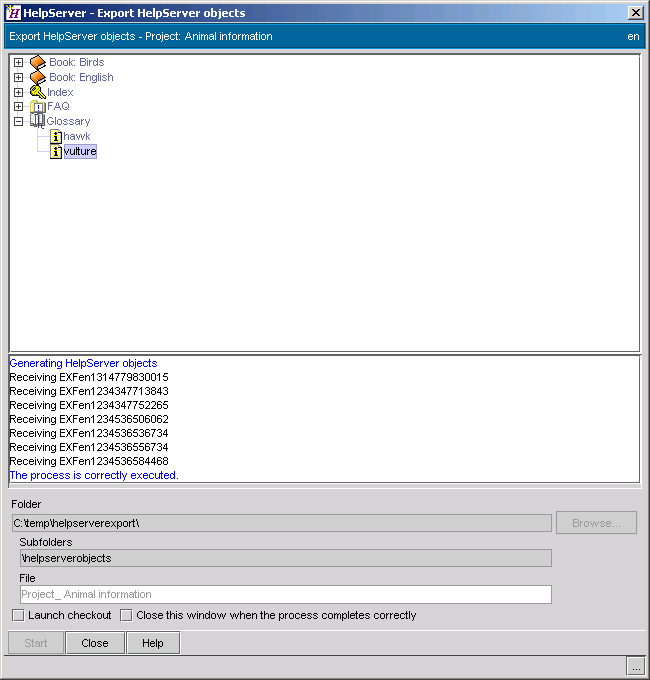Click the vulture glossary entry icon

[56, 151]
